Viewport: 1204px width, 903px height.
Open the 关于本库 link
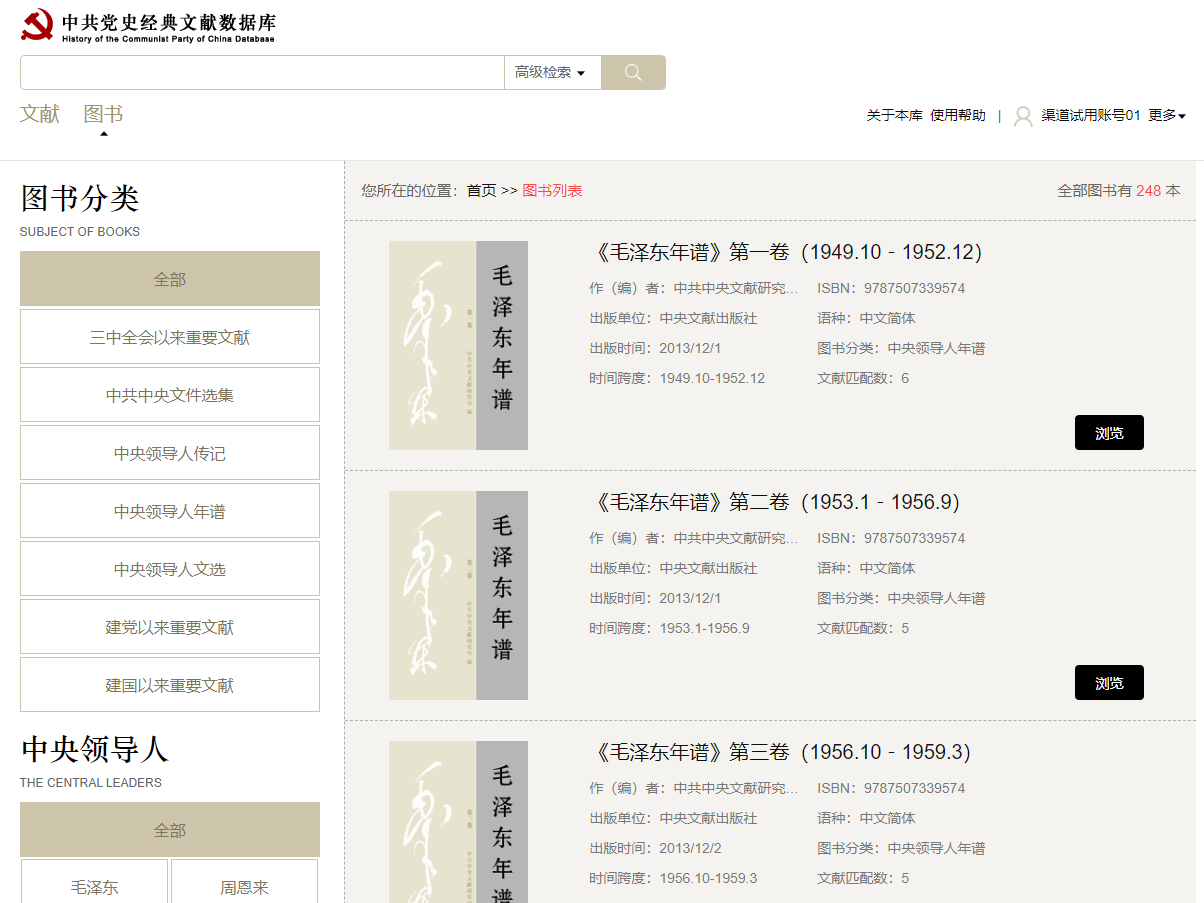(894, 116)
